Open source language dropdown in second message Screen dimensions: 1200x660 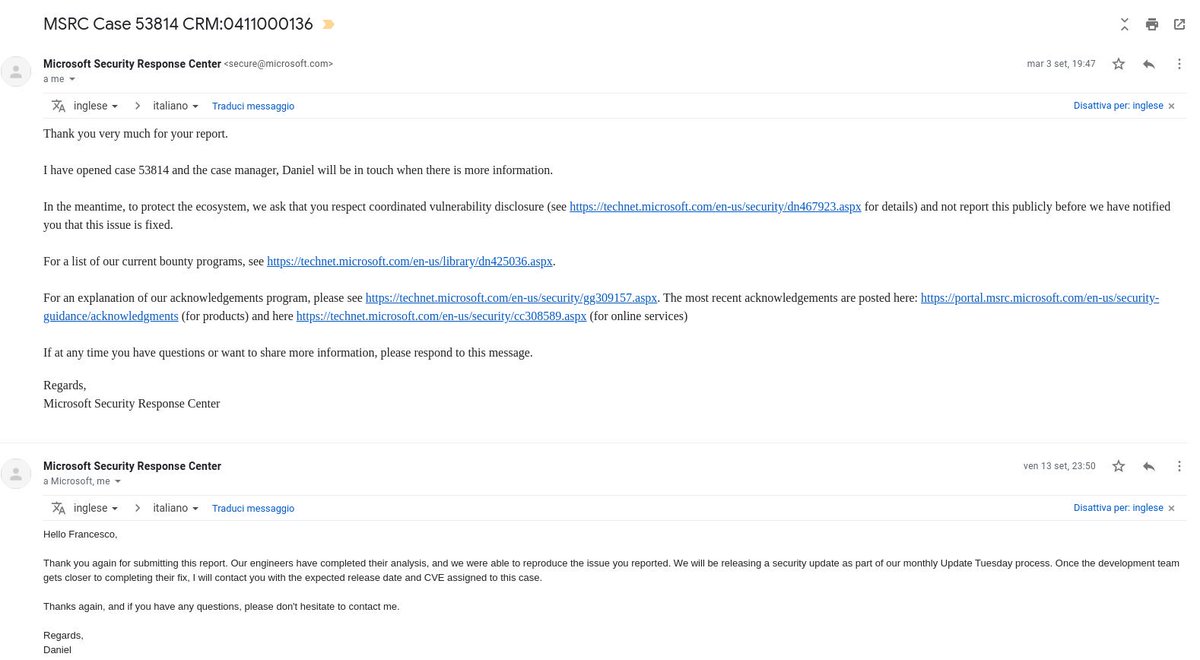(95, 508)
